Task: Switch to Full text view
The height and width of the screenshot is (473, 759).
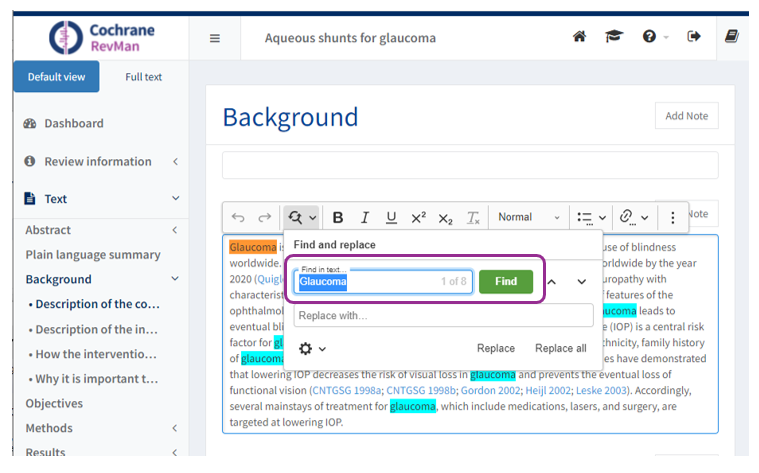Action: [143, 77]
